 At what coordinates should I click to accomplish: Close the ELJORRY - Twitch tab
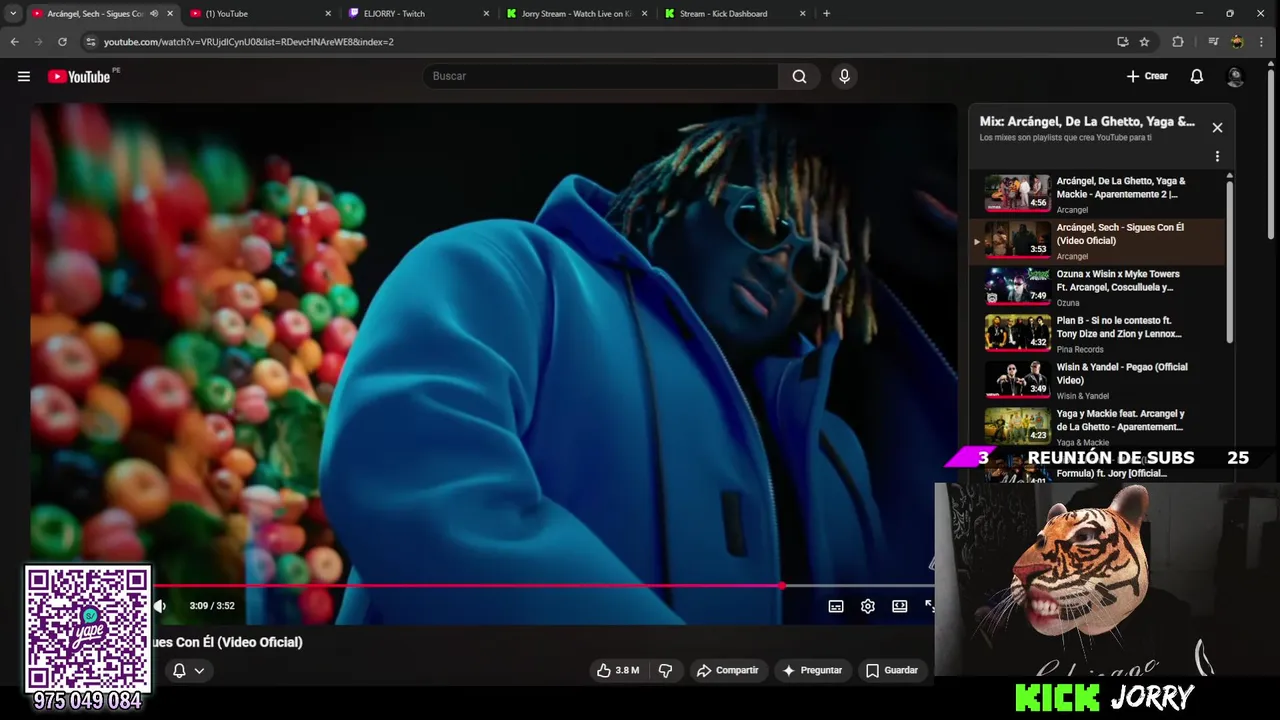point(486,14)
